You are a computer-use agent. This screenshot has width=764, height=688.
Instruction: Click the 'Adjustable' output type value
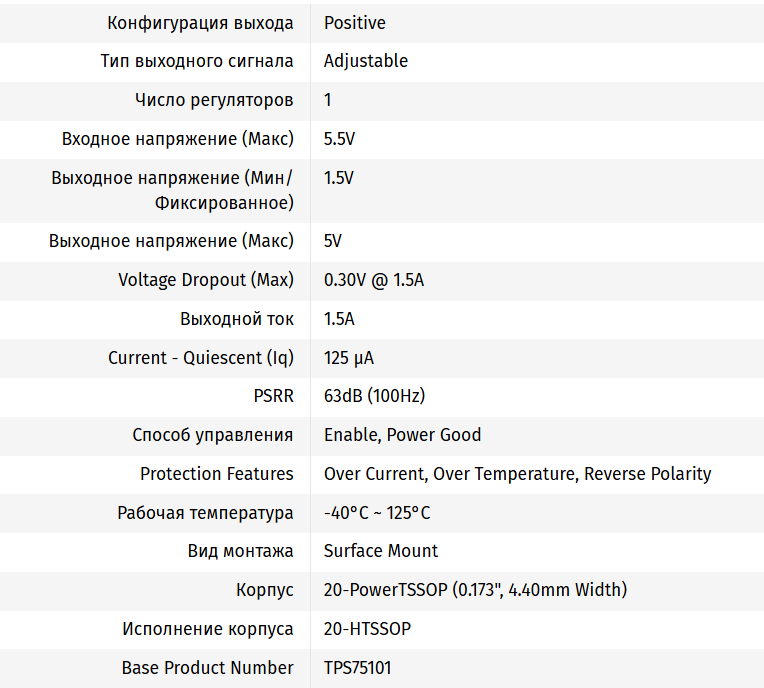click(366, 61)
